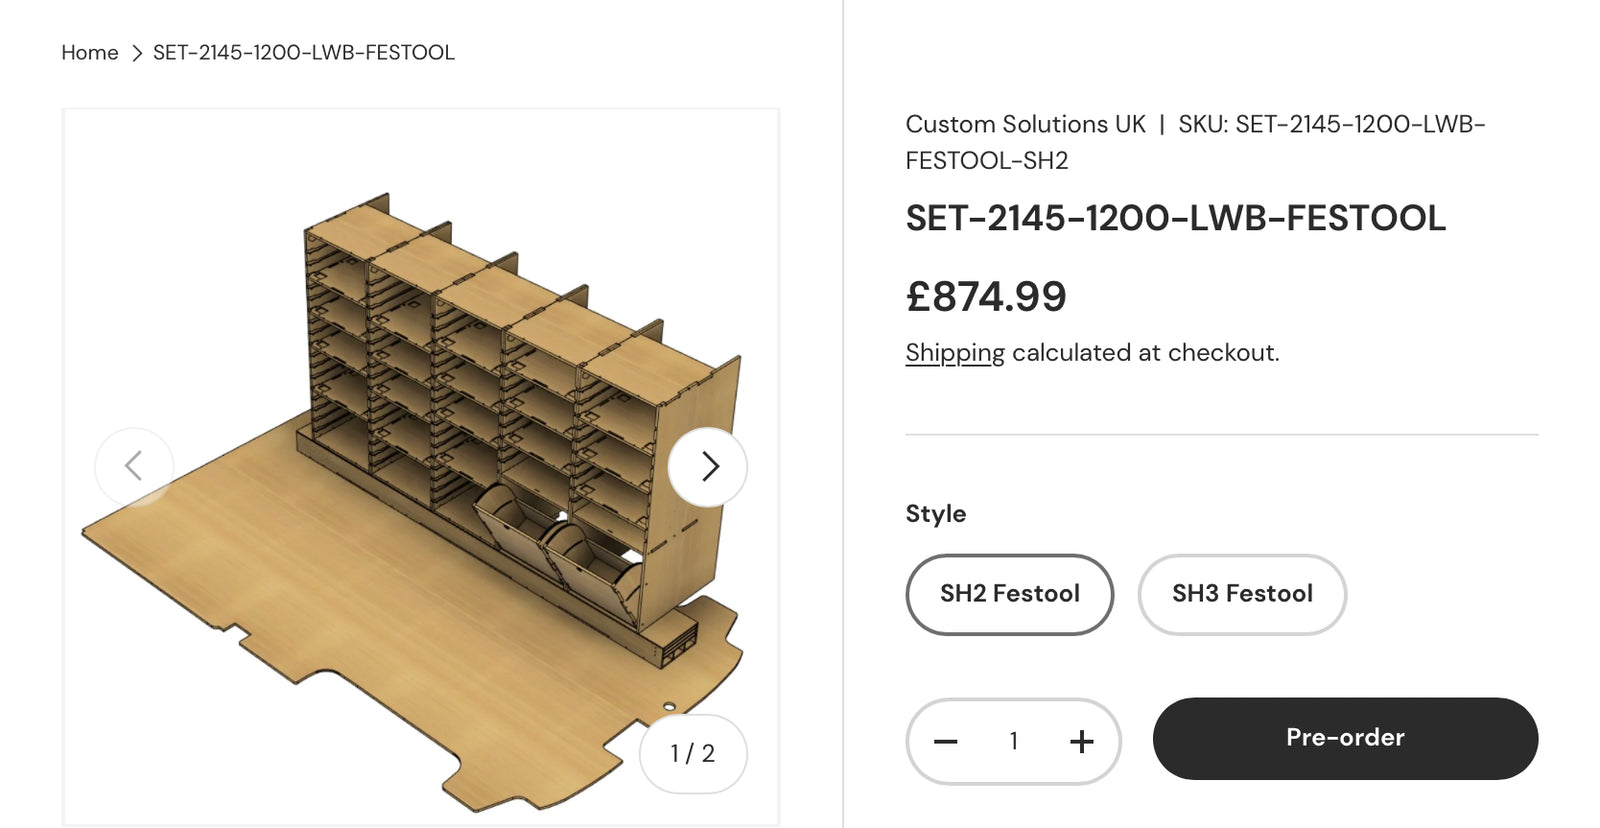Go to the previous product image

134,466
